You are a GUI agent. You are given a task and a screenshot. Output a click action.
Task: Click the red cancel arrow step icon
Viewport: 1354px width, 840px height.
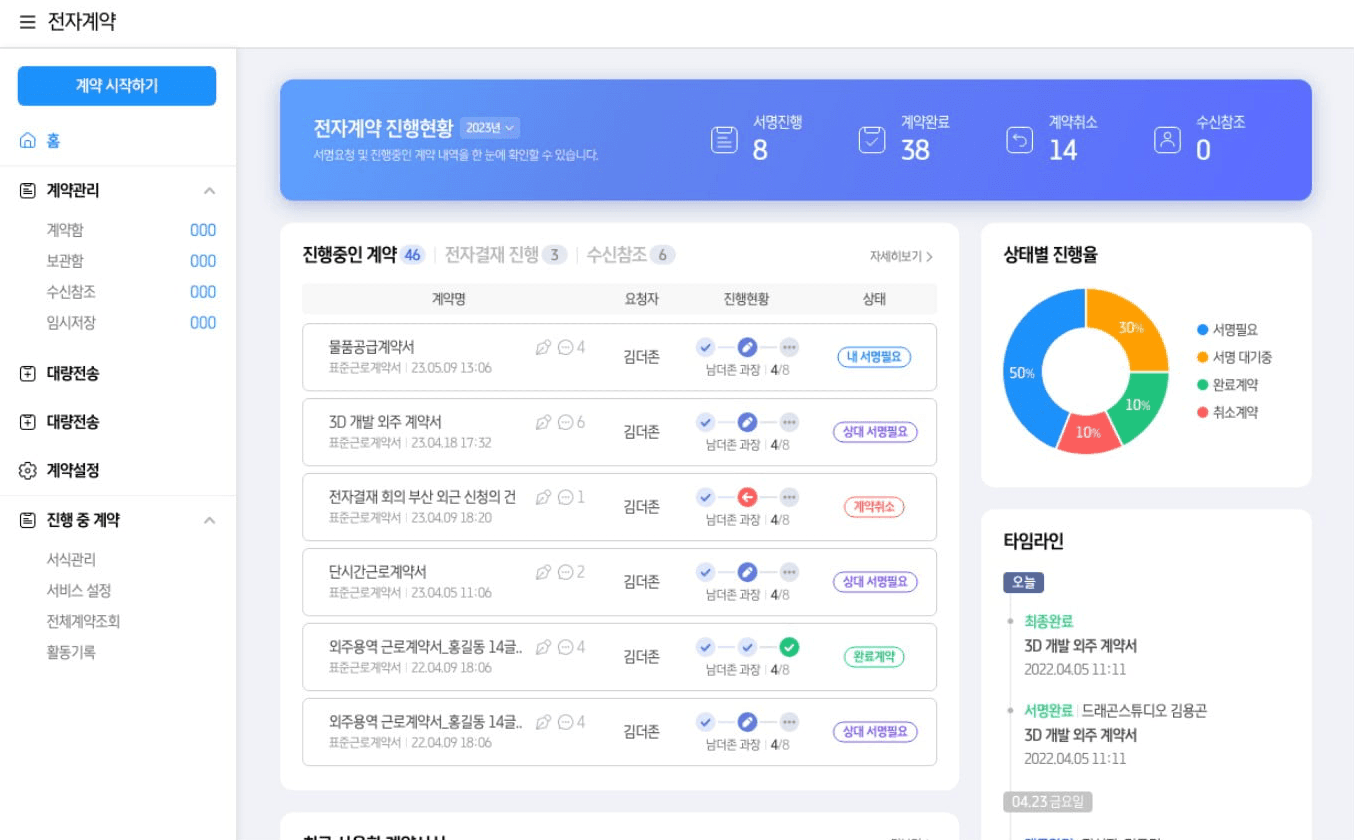tap(747, 497)
